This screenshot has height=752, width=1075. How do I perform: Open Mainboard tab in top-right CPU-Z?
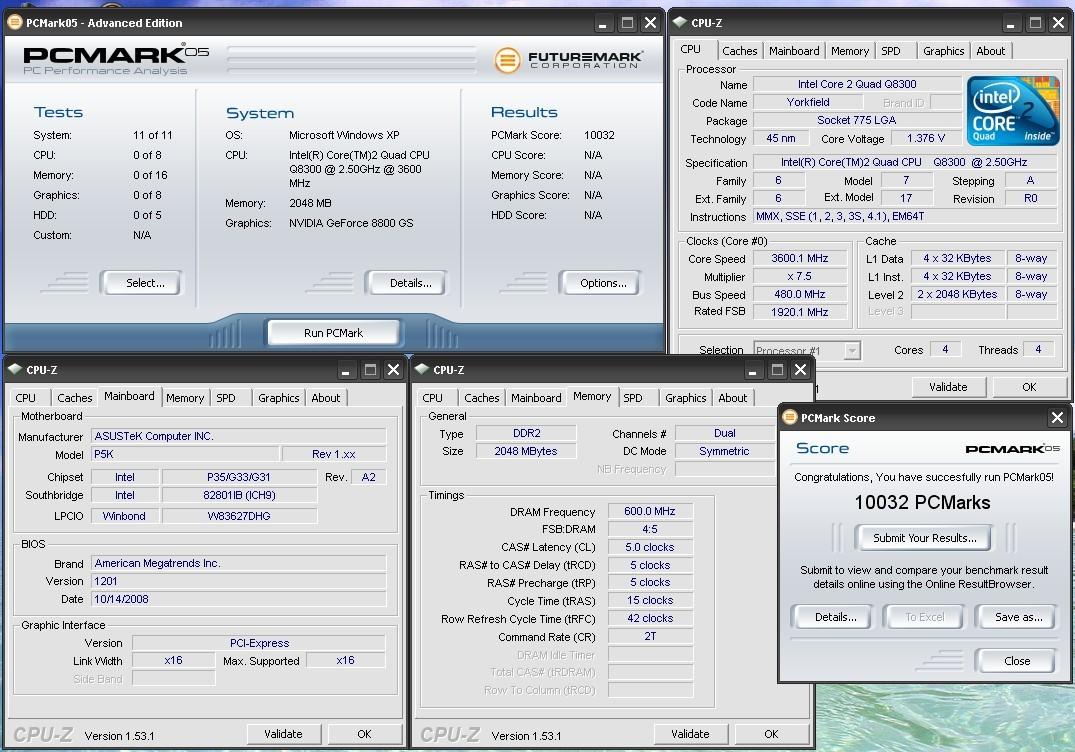coord(794,51)
